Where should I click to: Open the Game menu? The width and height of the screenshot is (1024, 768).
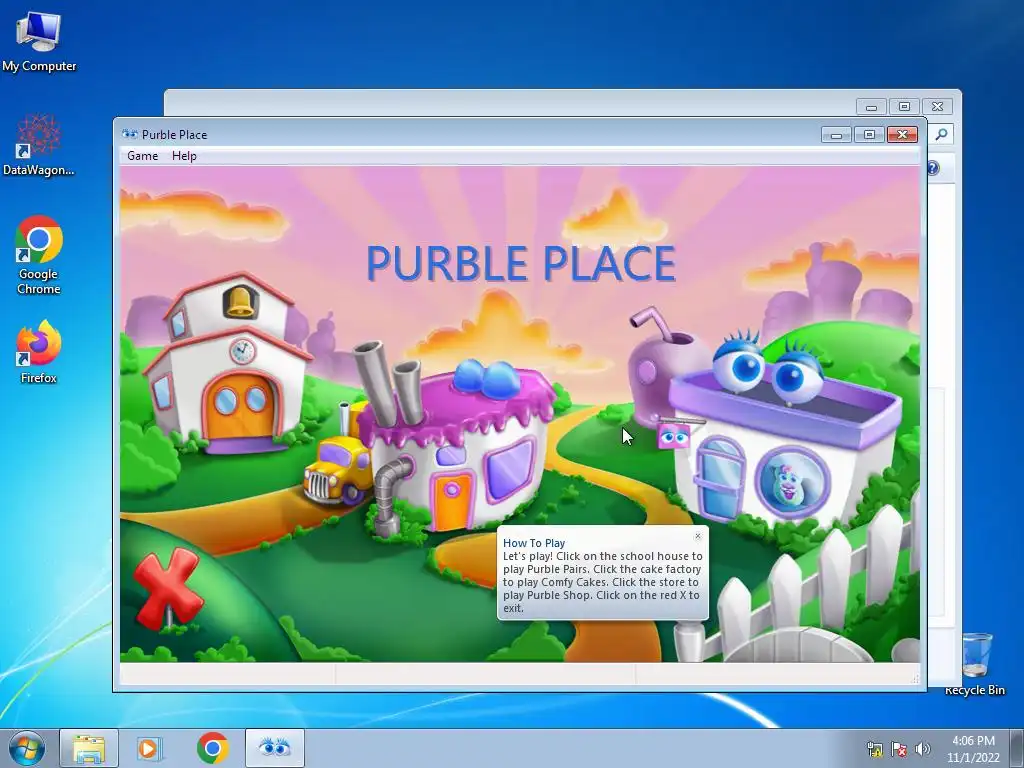(142, 155)
